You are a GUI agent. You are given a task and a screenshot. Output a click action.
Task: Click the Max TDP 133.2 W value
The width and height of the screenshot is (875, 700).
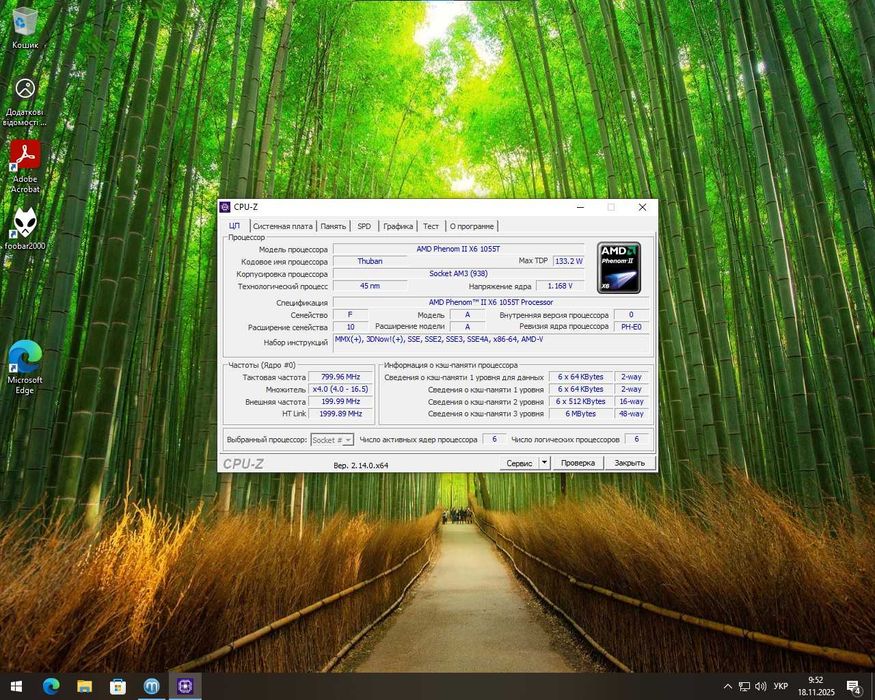[568, 261]
